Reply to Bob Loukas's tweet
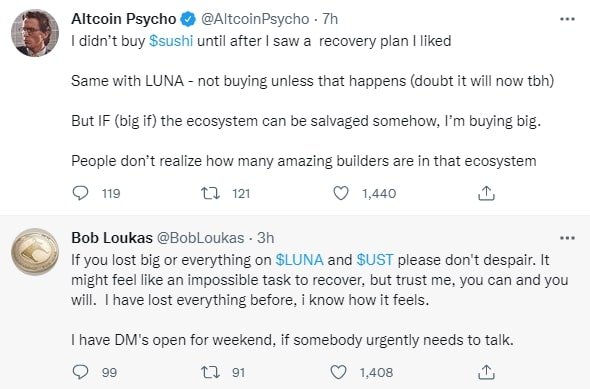This screenshot has height=389, width=590. tap(80, 372)
